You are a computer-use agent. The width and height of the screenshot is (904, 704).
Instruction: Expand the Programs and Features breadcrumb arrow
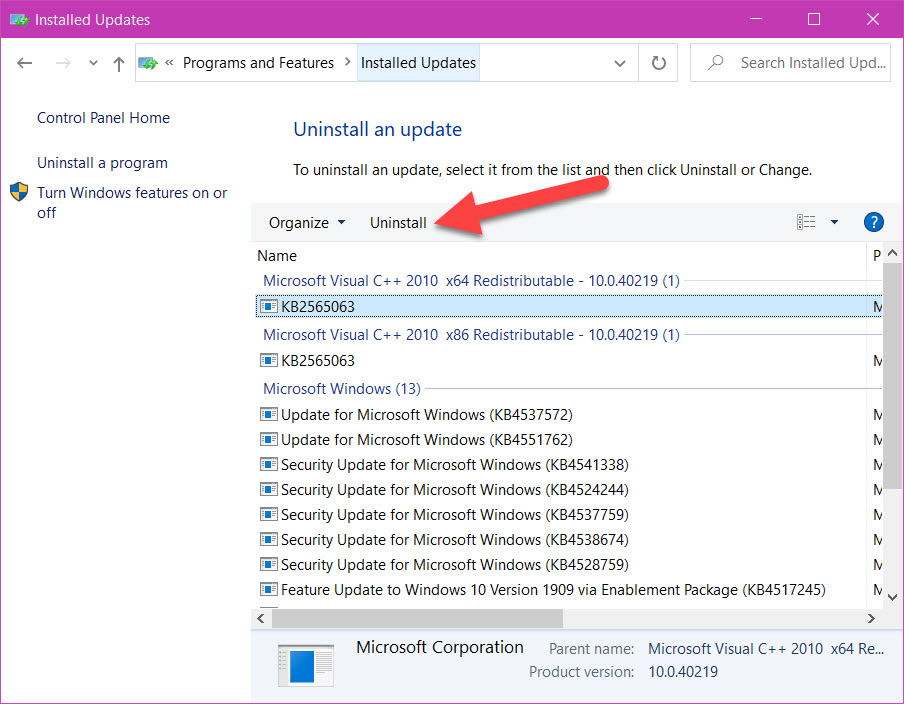[x=348, y=62]
